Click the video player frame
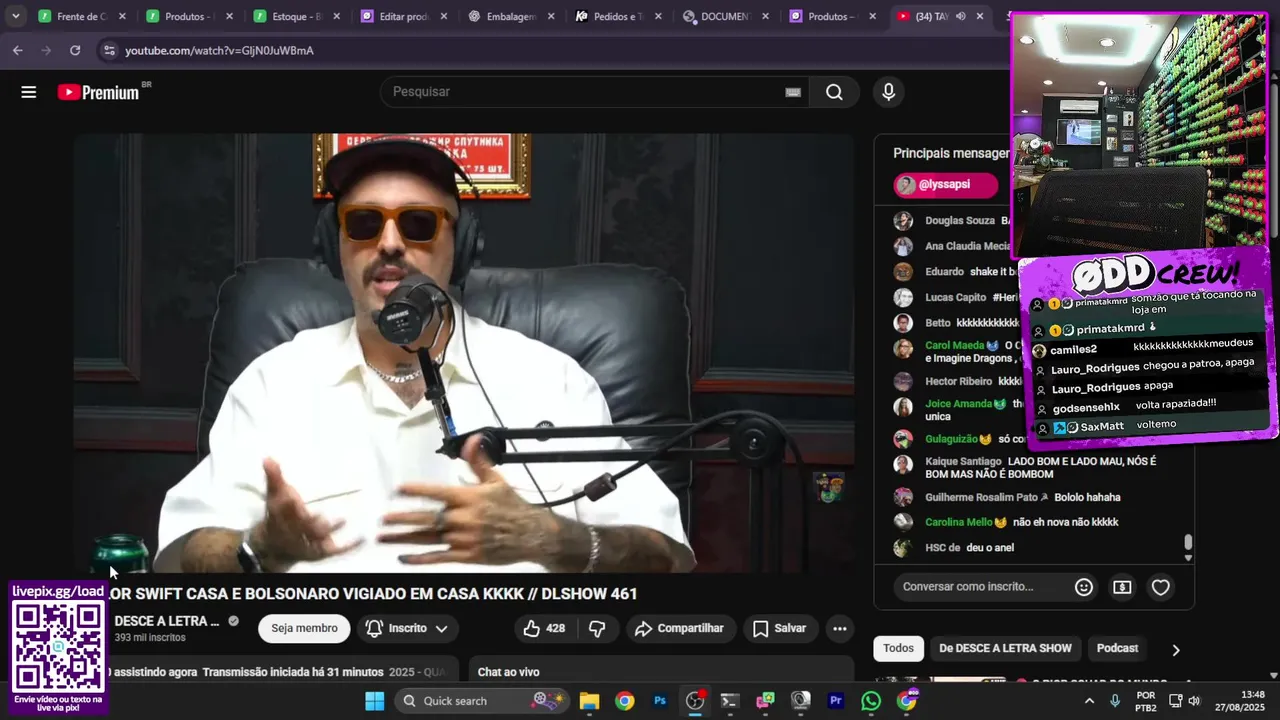Viewport: 1280px width, 720px height. coord(464,352)
